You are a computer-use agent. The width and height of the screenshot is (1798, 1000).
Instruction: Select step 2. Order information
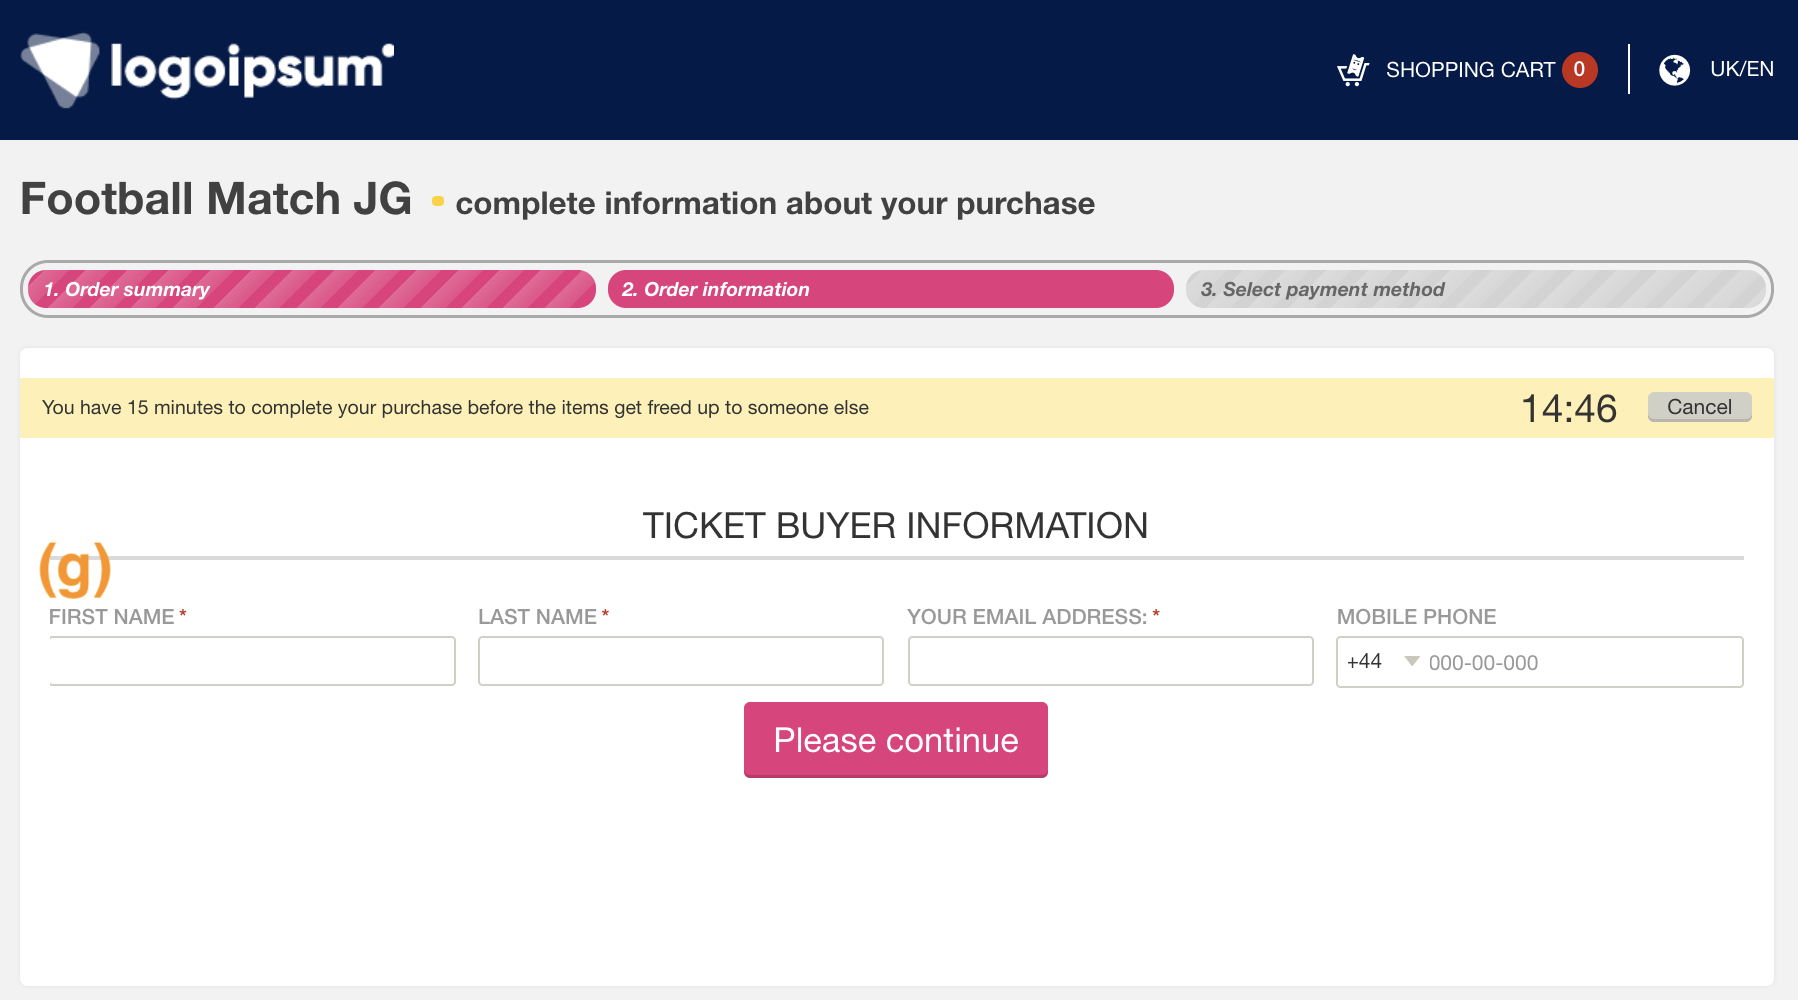[x=891, y=289]
